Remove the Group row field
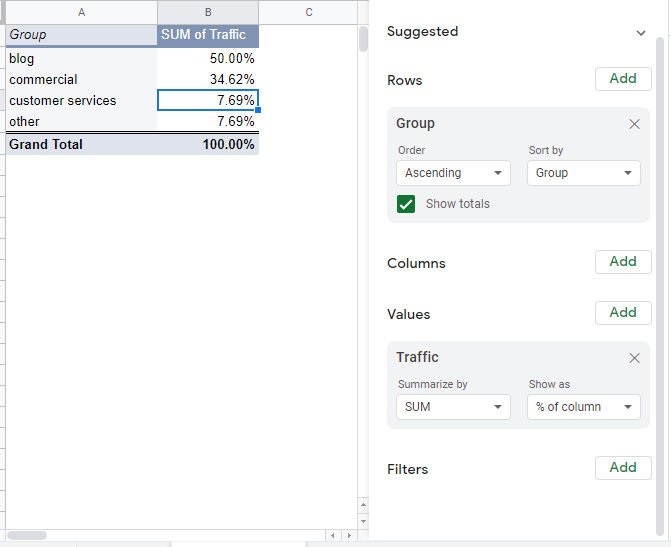The image size is (671, 547). (x=634, y=124)
